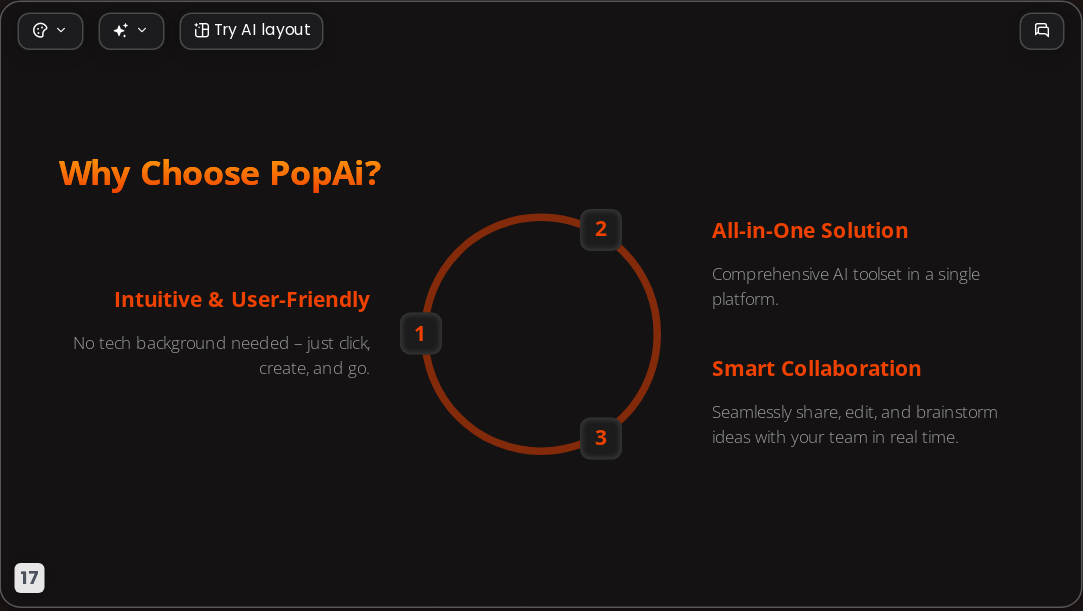Viewport: 1083px width, 611px height.
Task: Click empty center of the circle diagram
Action: 541,334
